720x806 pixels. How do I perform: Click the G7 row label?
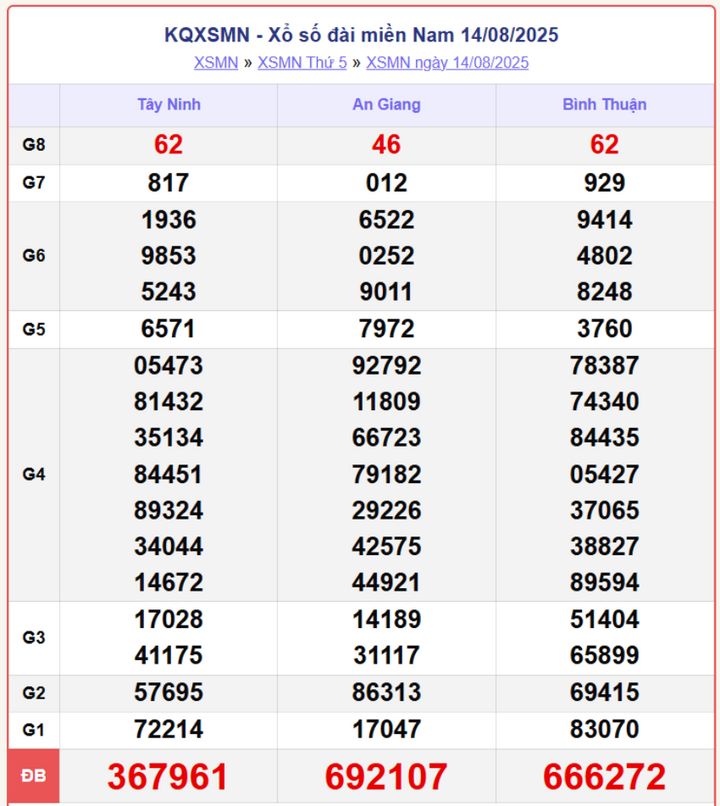[x=34, y=182]
